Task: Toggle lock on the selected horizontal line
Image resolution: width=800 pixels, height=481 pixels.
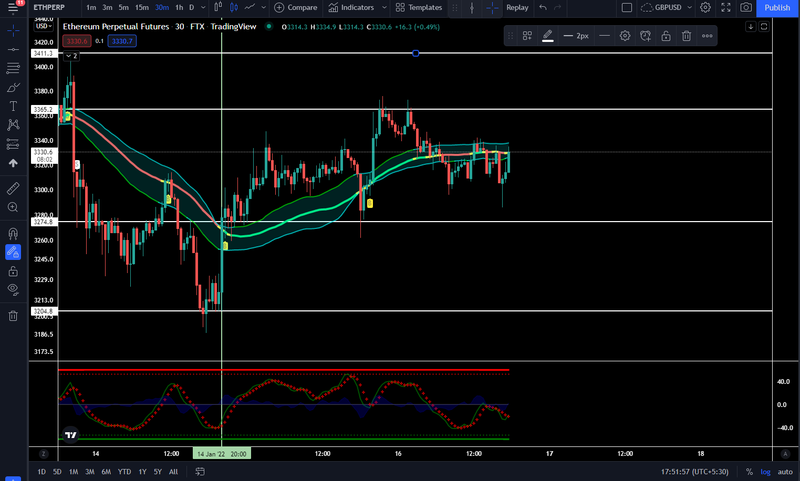Action: (666, 36)
